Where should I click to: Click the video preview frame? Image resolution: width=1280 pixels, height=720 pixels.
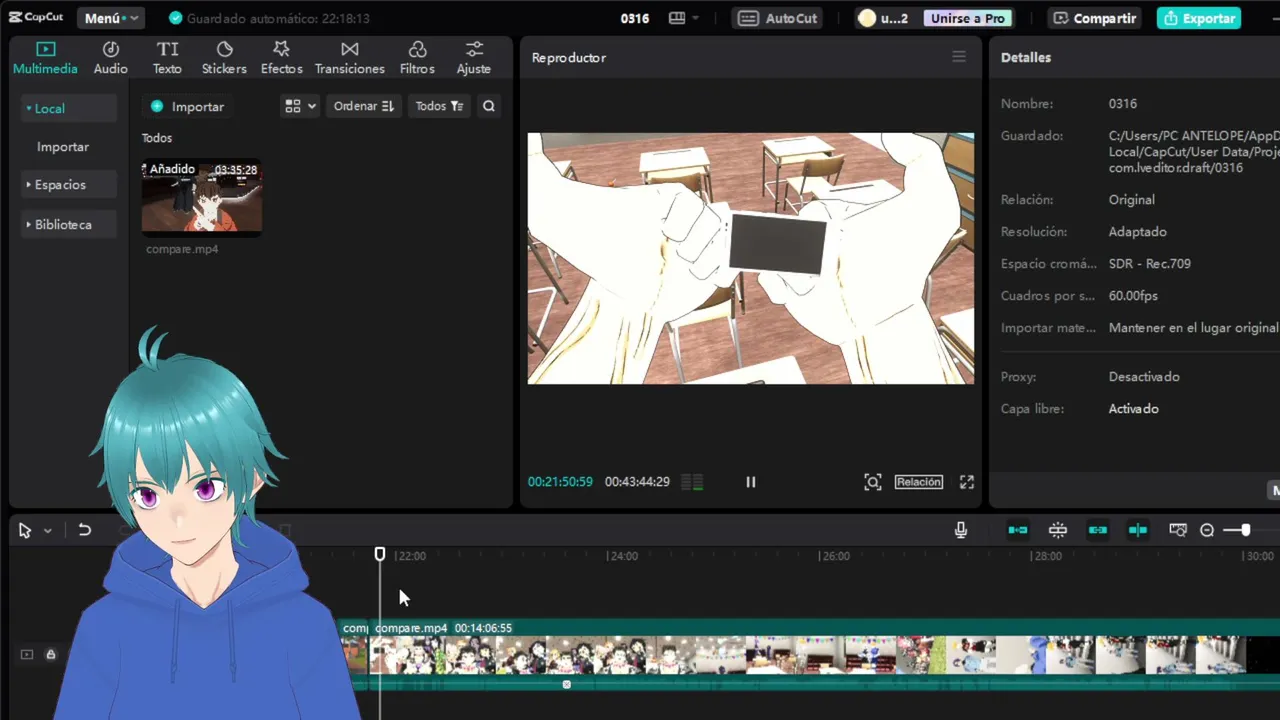(751, 258)
